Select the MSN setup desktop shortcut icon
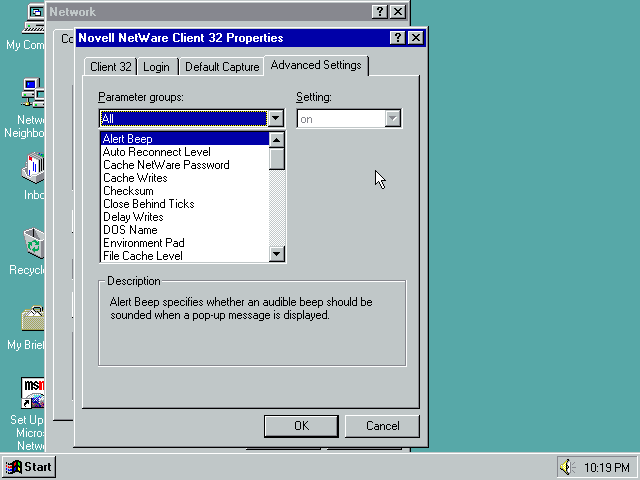 [33, 393]
